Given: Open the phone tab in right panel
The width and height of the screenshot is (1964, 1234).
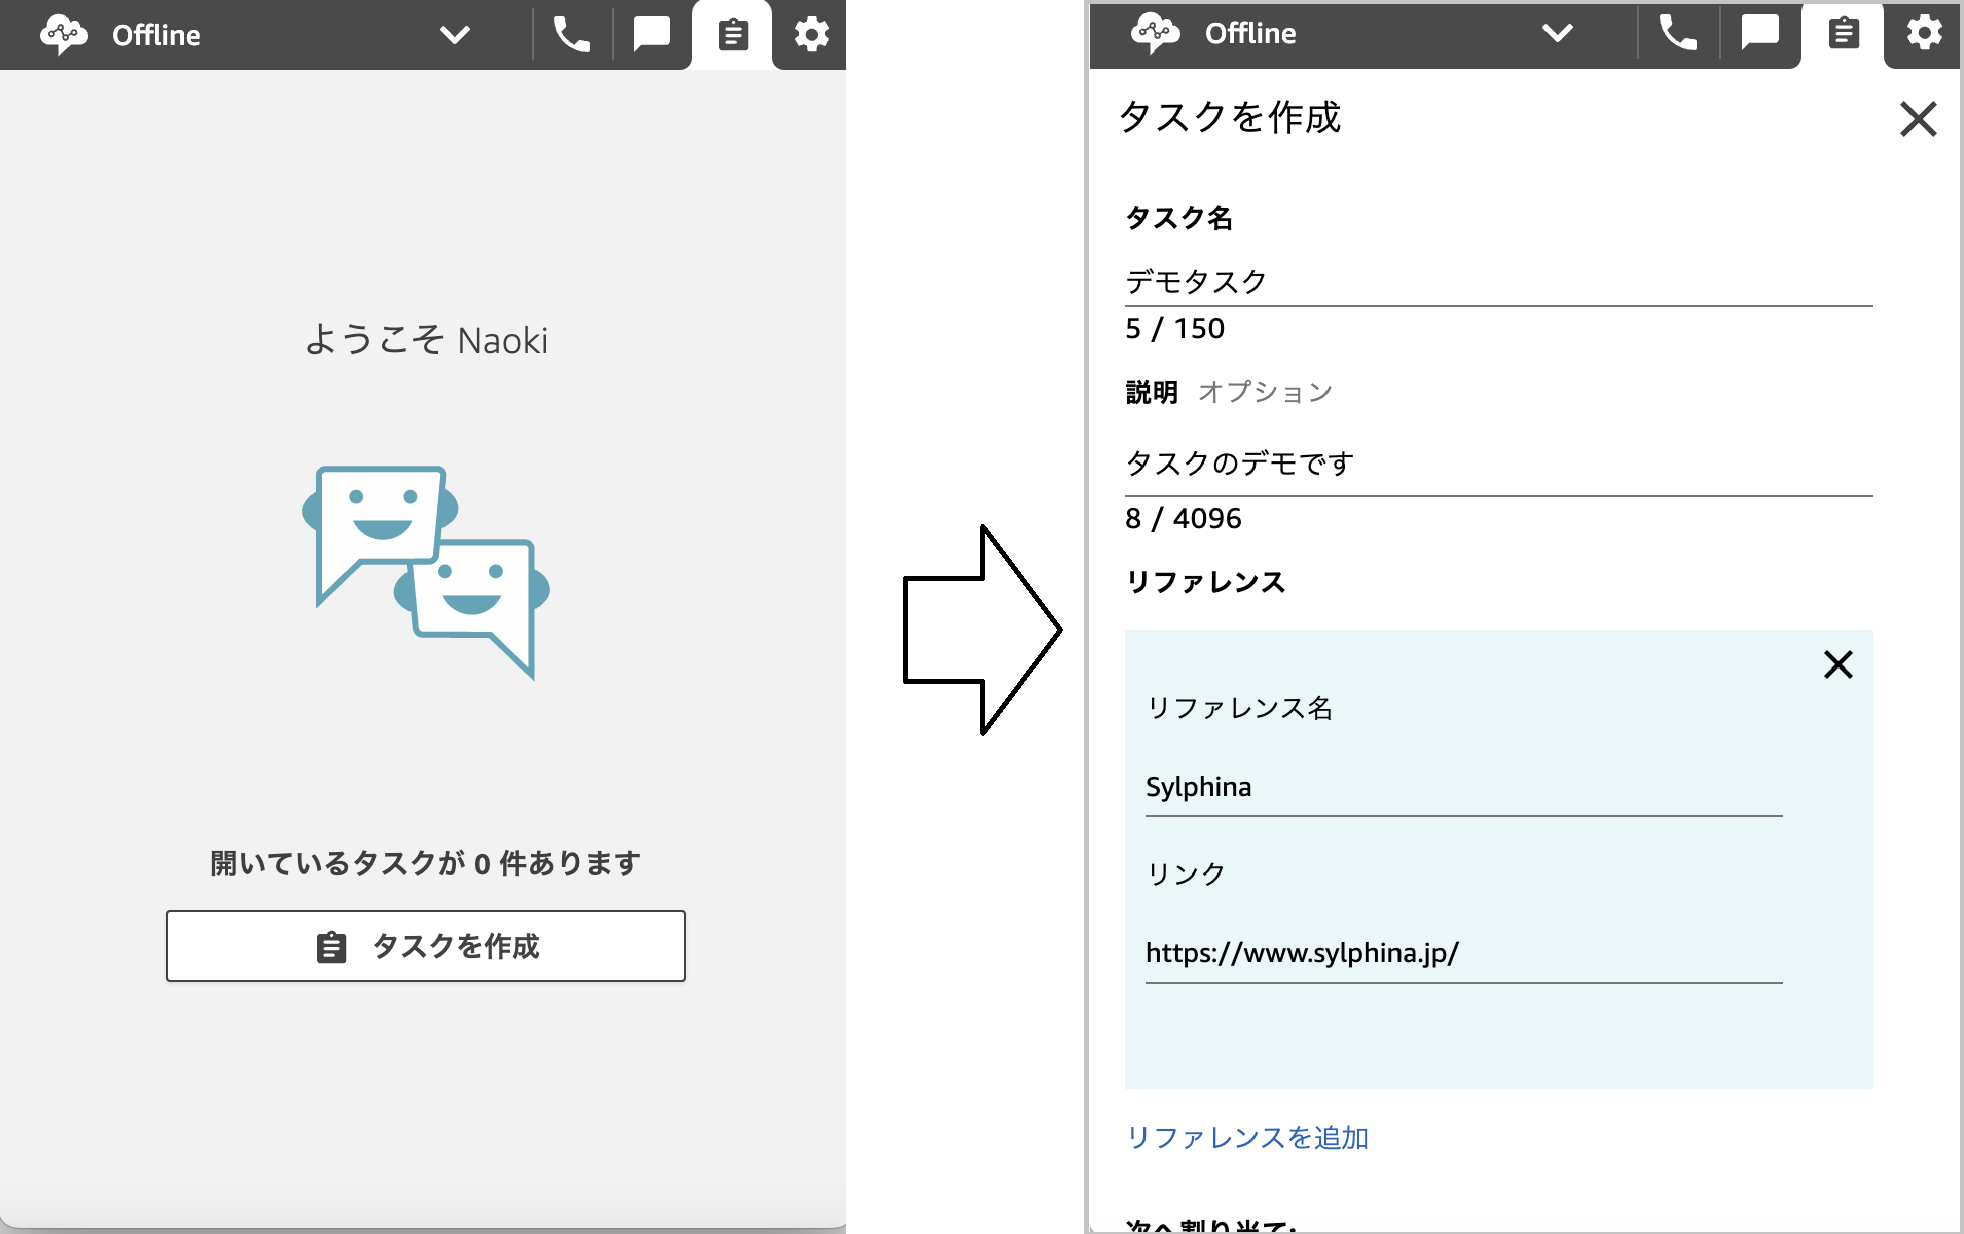Looking at the screenshot, I should [x=1678, y=33].
